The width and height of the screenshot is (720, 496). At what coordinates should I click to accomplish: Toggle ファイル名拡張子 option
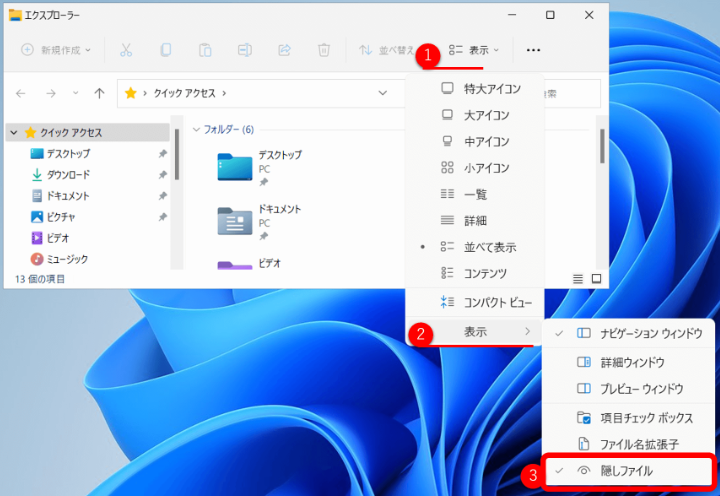tap(628, 444)
